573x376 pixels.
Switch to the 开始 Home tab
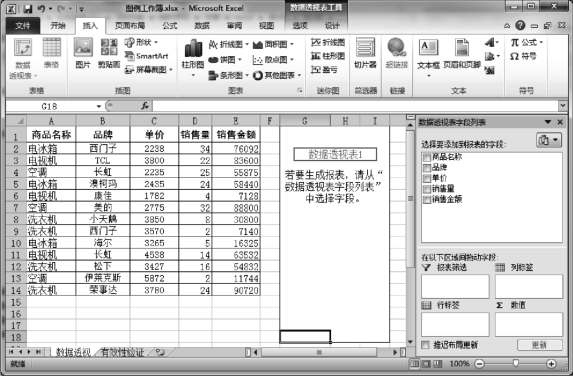pyautogui.click(x=58, y=26)
